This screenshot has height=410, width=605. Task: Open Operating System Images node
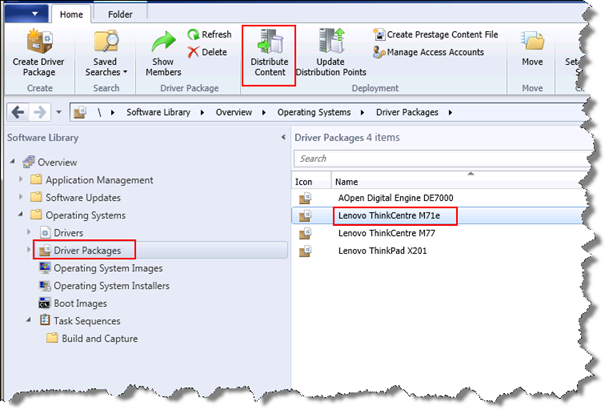pos(108,268)
